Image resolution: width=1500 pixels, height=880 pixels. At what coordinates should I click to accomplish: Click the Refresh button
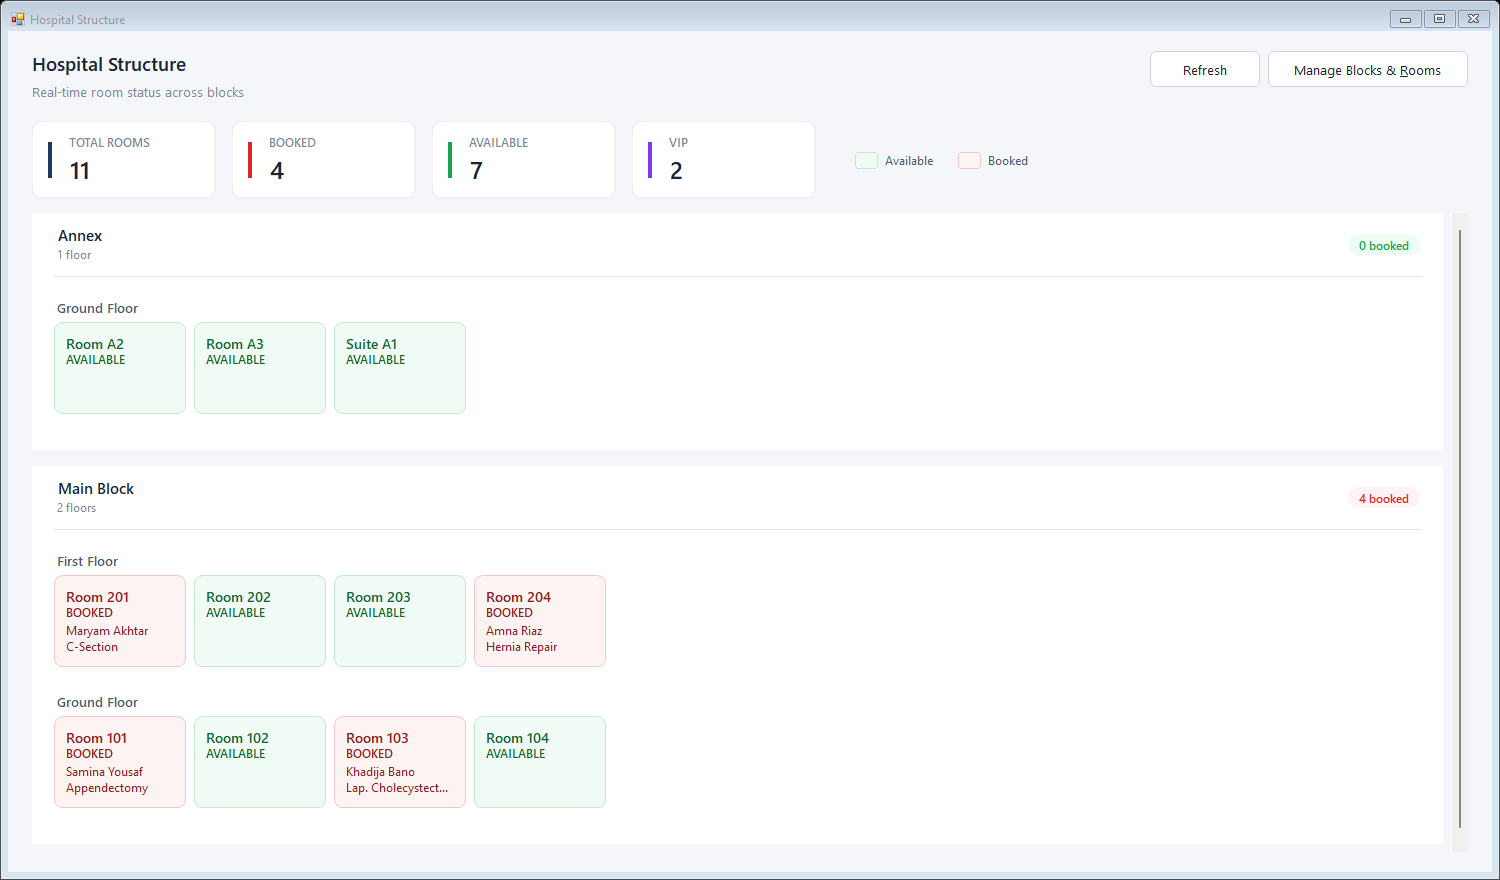tap(1205, 70)
